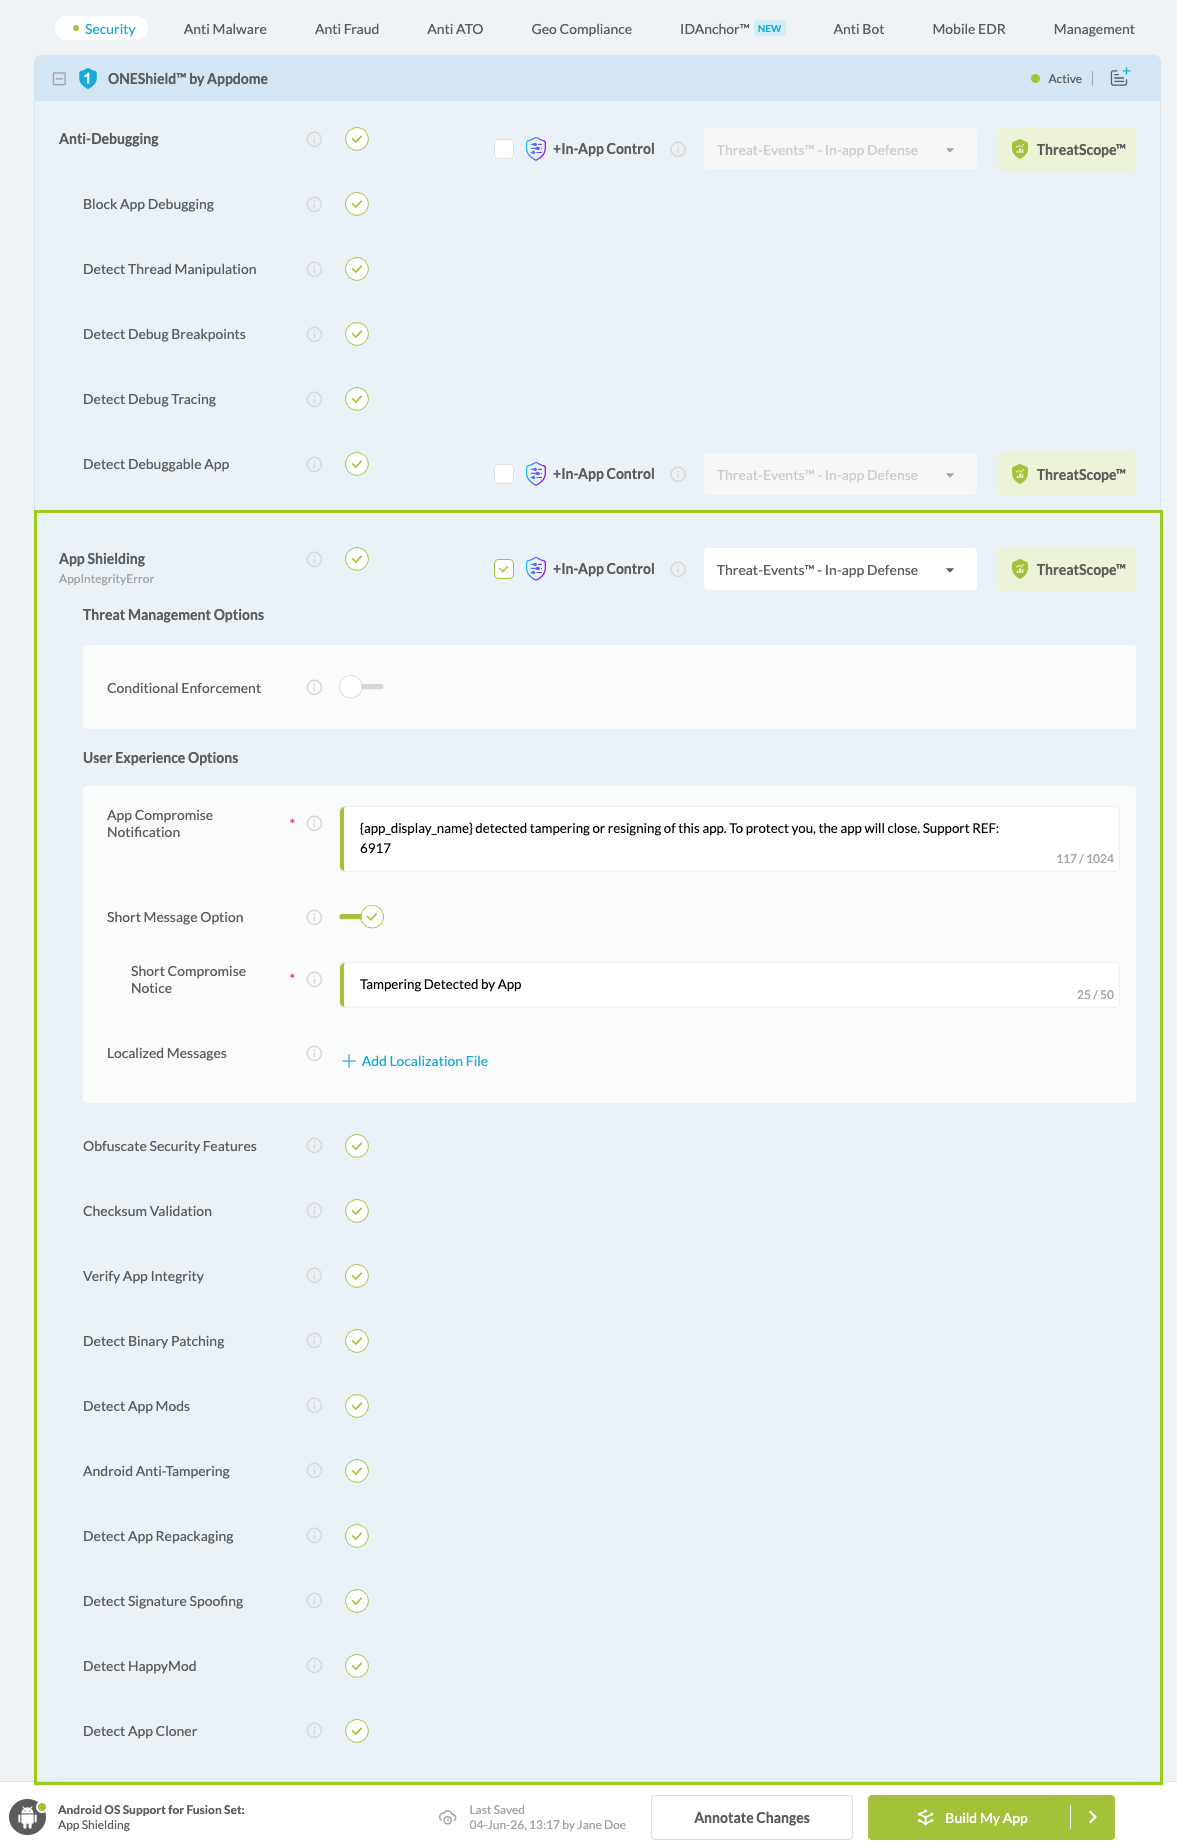Click the add-note icon in ONEShield header
1177x1846 pixels.
[x=1120, y=77]
